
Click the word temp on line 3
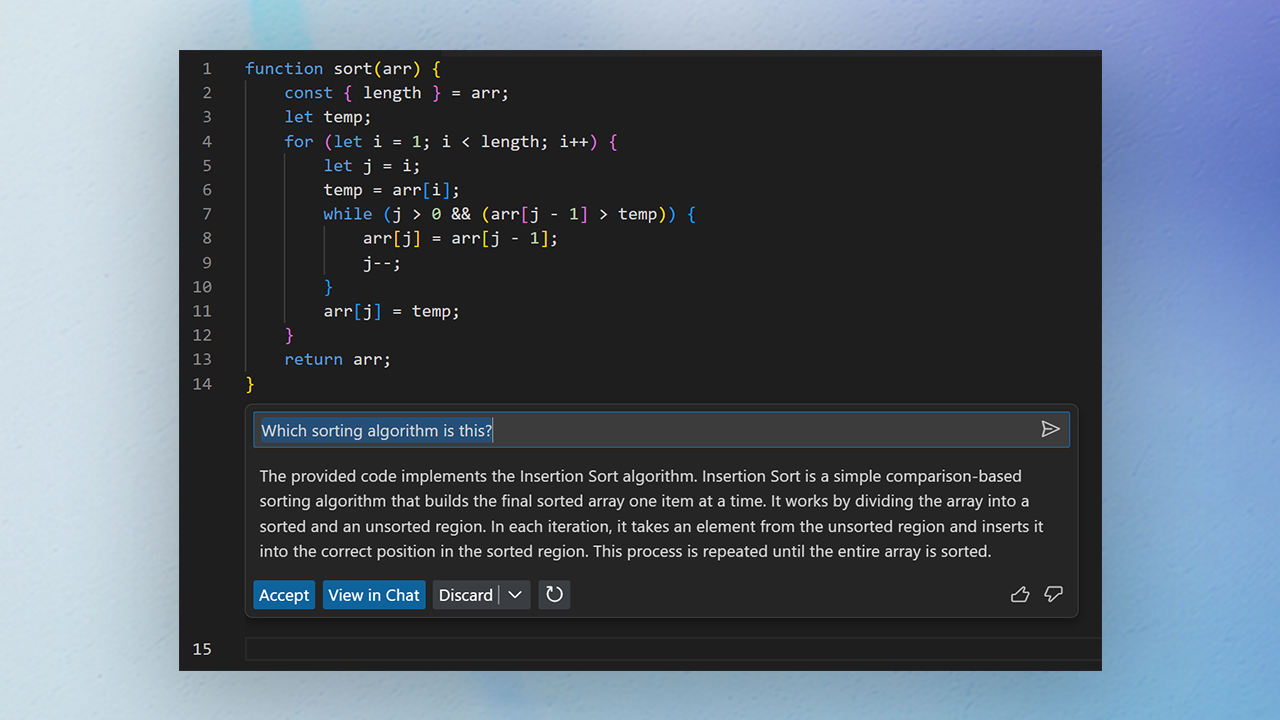click(345, 116)
